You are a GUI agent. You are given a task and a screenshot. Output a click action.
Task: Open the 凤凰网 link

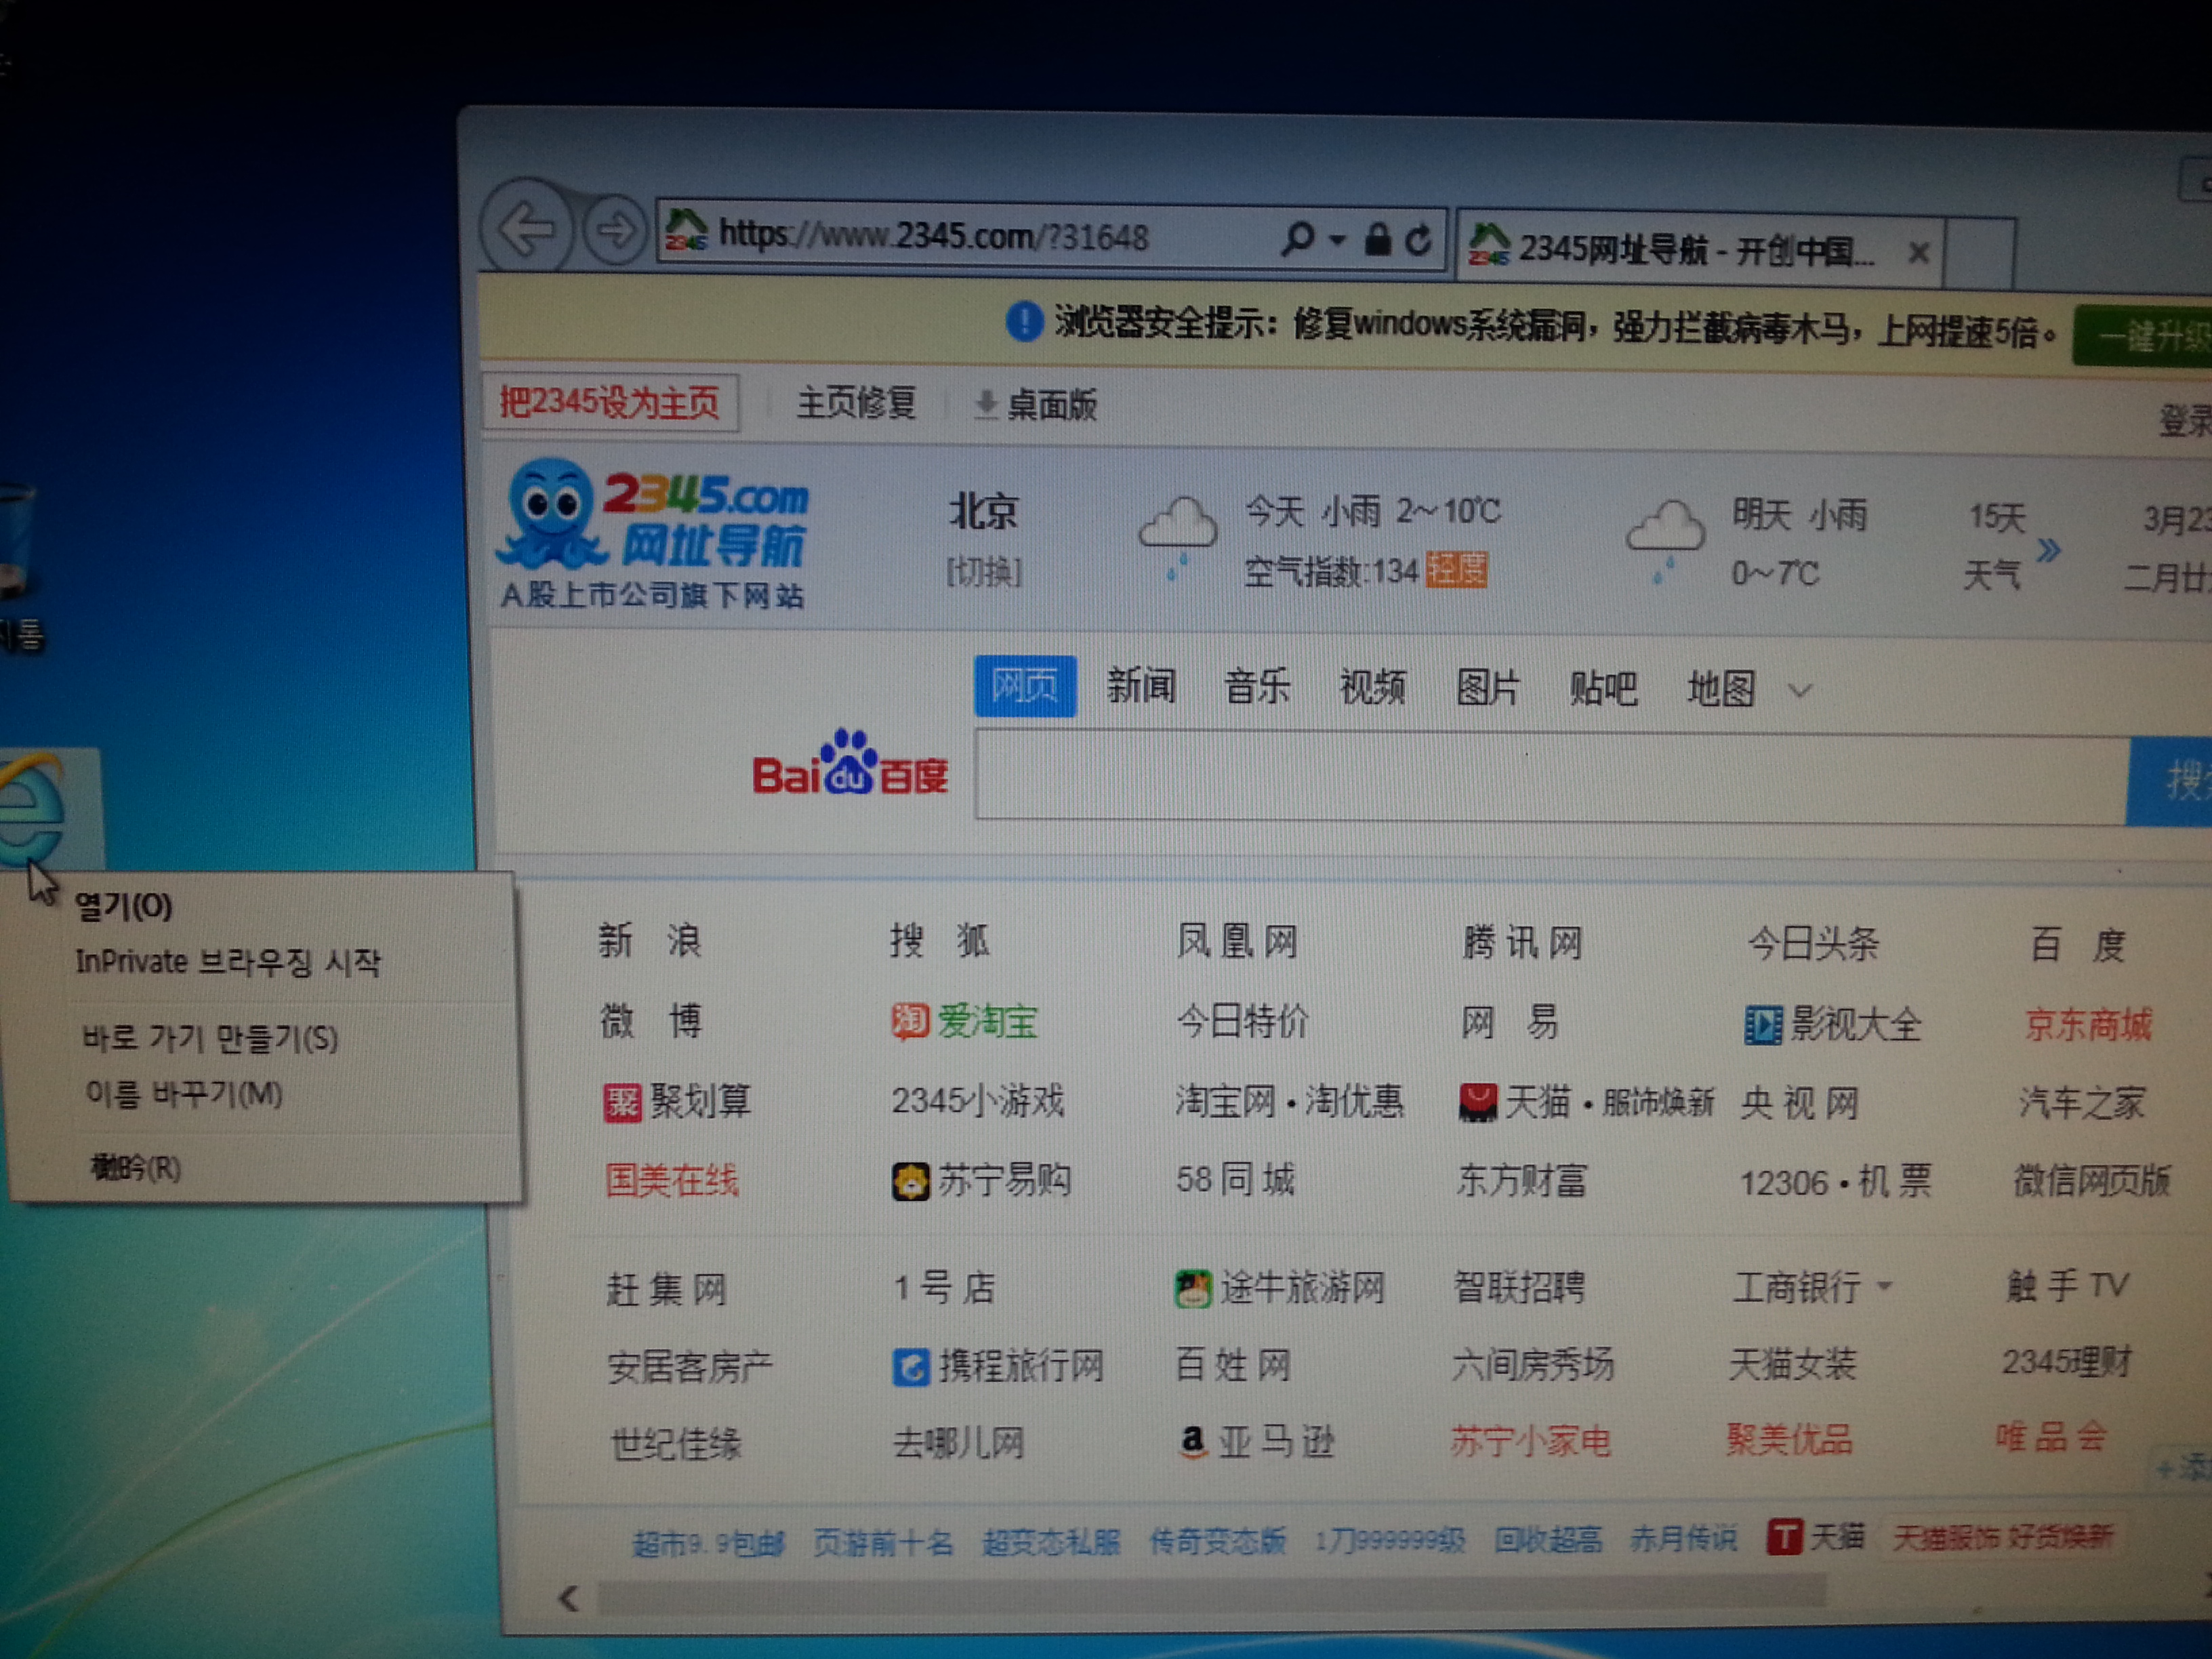point(1237,941)
